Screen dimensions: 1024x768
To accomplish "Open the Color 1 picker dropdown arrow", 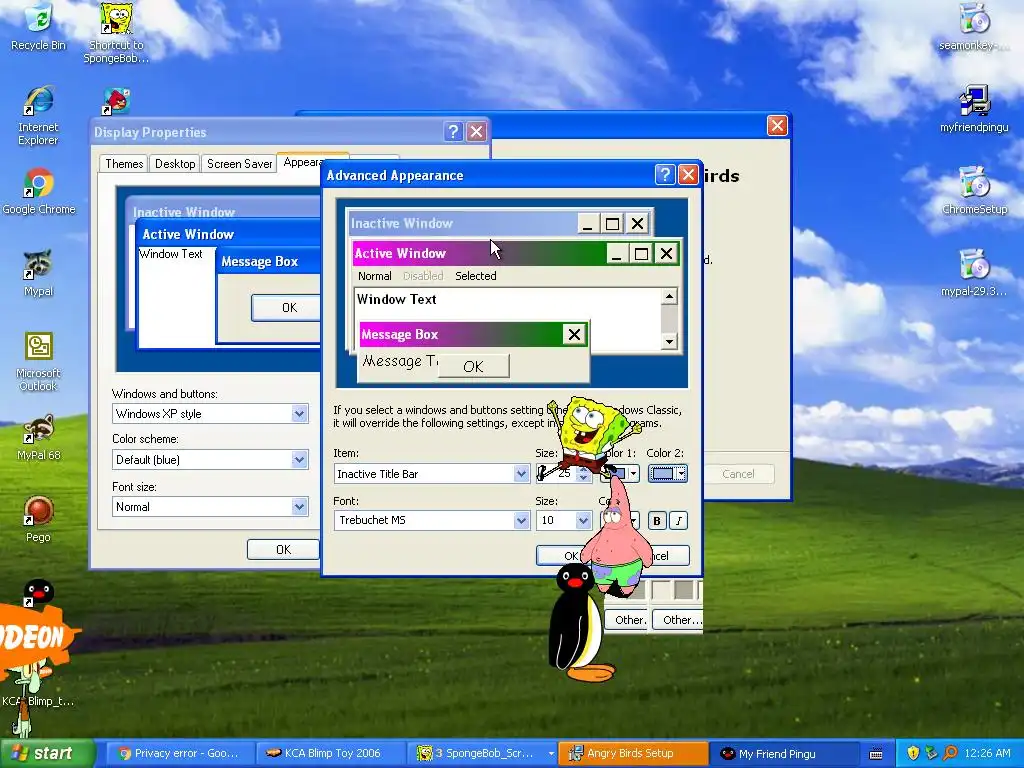I will pos(633,473).
